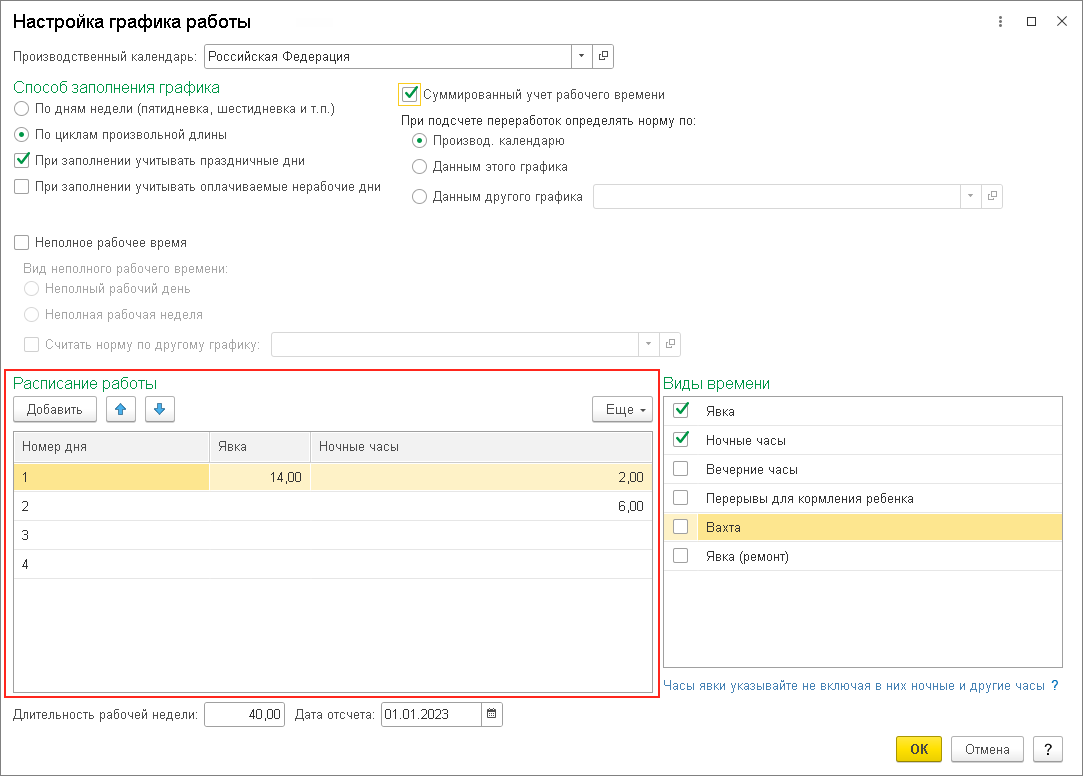Viewport: 1083px width, 776px height.
Task: Move schedule row down with arrow icon
Action: coord(159,409)
